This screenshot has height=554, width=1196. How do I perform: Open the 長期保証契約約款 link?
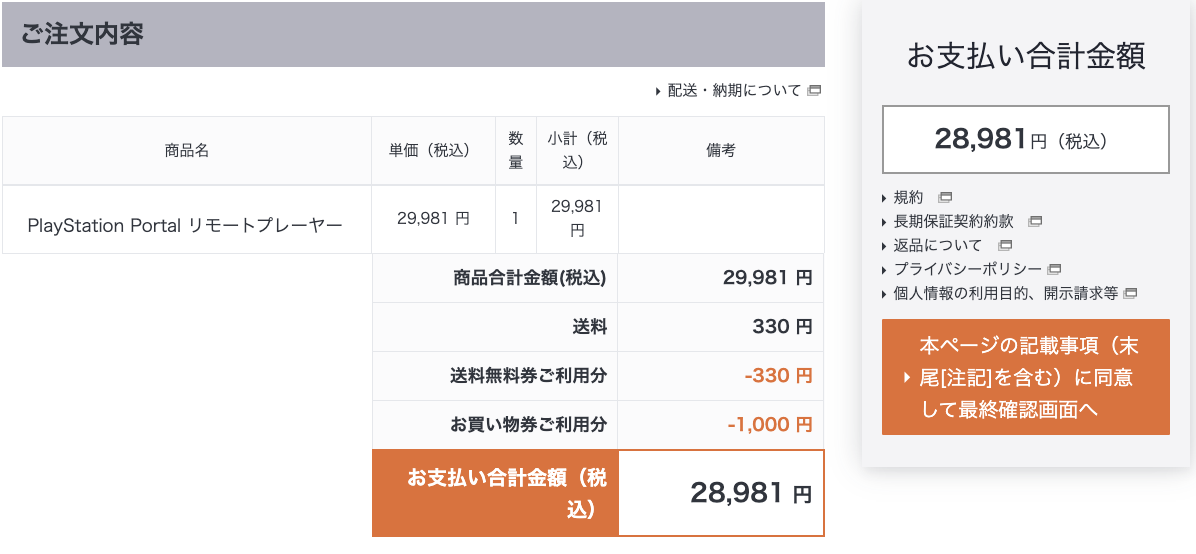coord(953,222)
